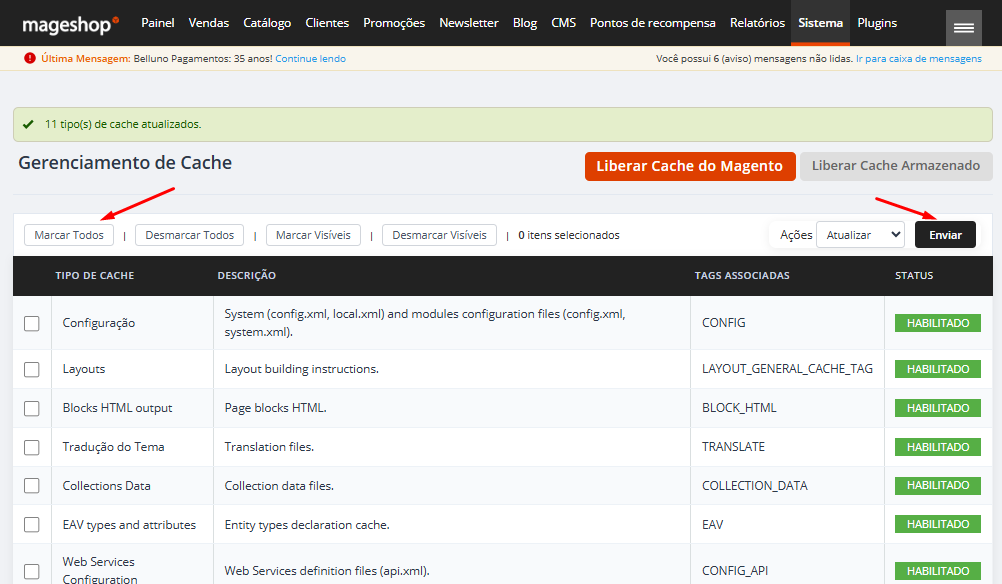Open the Clientes menu
The height and width of the screenshot is (584, 1002).
pyautogui.click(x=327, y=22)
